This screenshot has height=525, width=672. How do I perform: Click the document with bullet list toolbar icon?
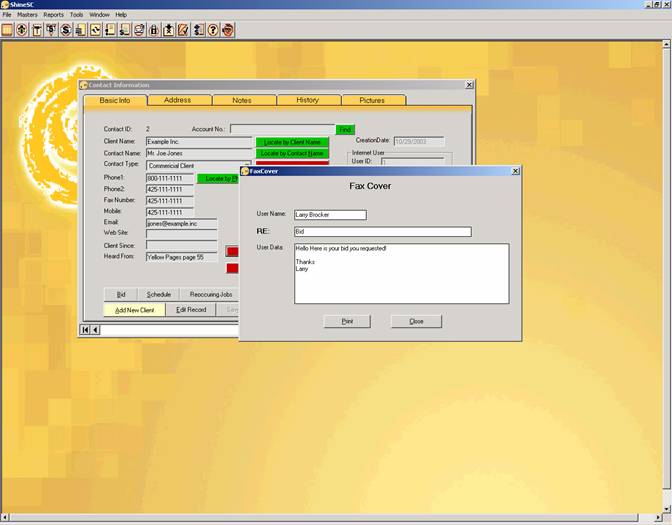110,30
